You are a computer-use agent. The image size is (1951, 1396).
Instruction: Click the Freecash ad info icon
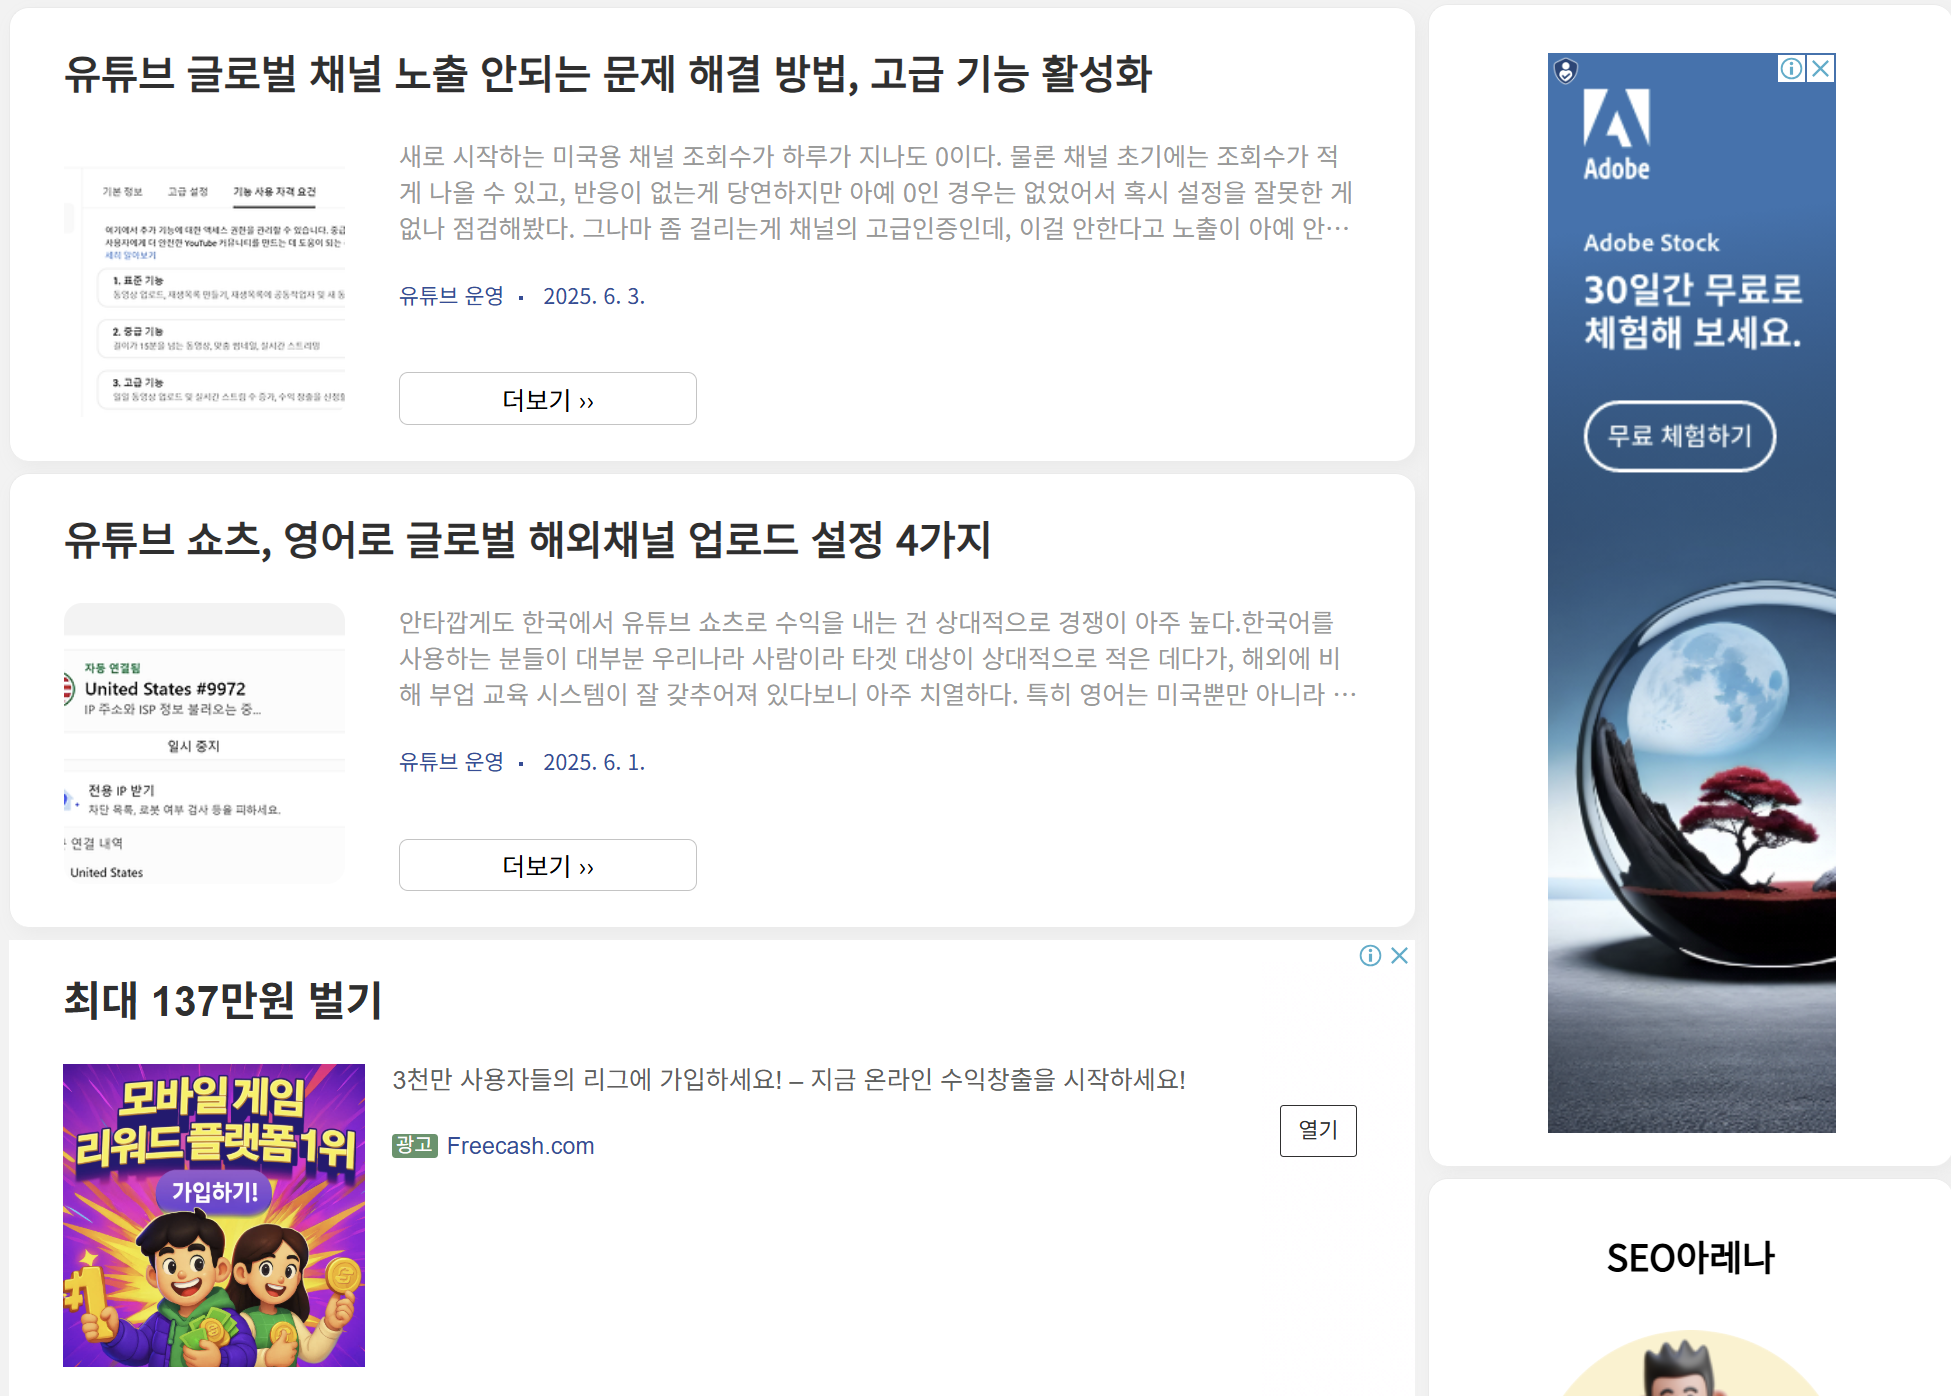point(1370,956)
